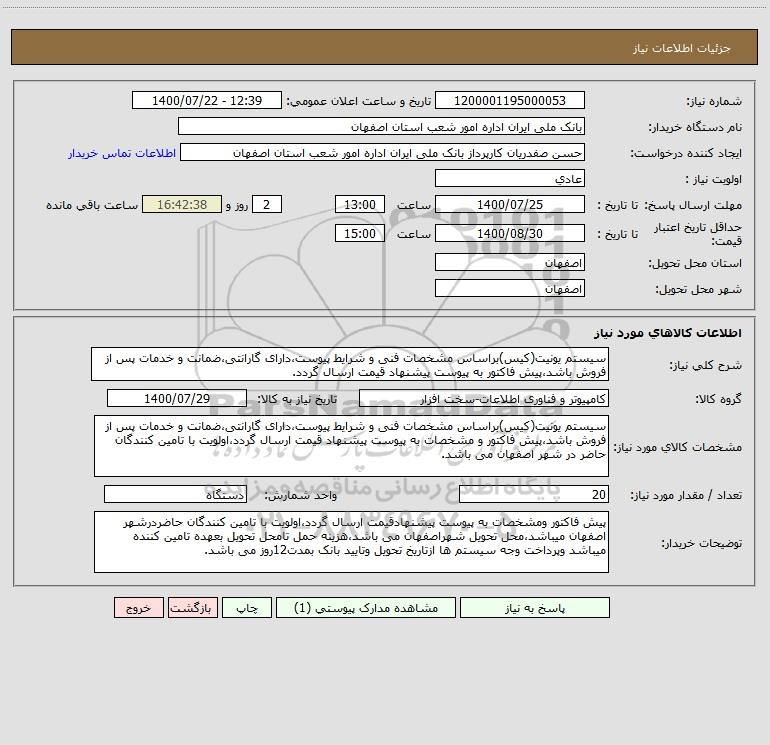Click the واحد شمارش field دستگاه
770x745 pixels.
pos(175,494)
